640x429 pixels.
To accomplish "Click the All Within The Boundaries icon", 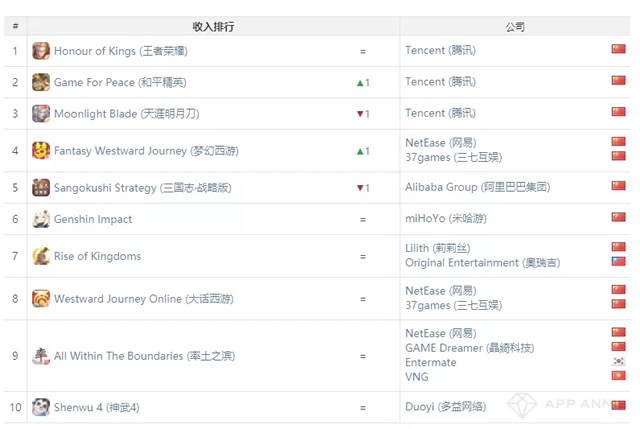I will [x=41, y=355].
